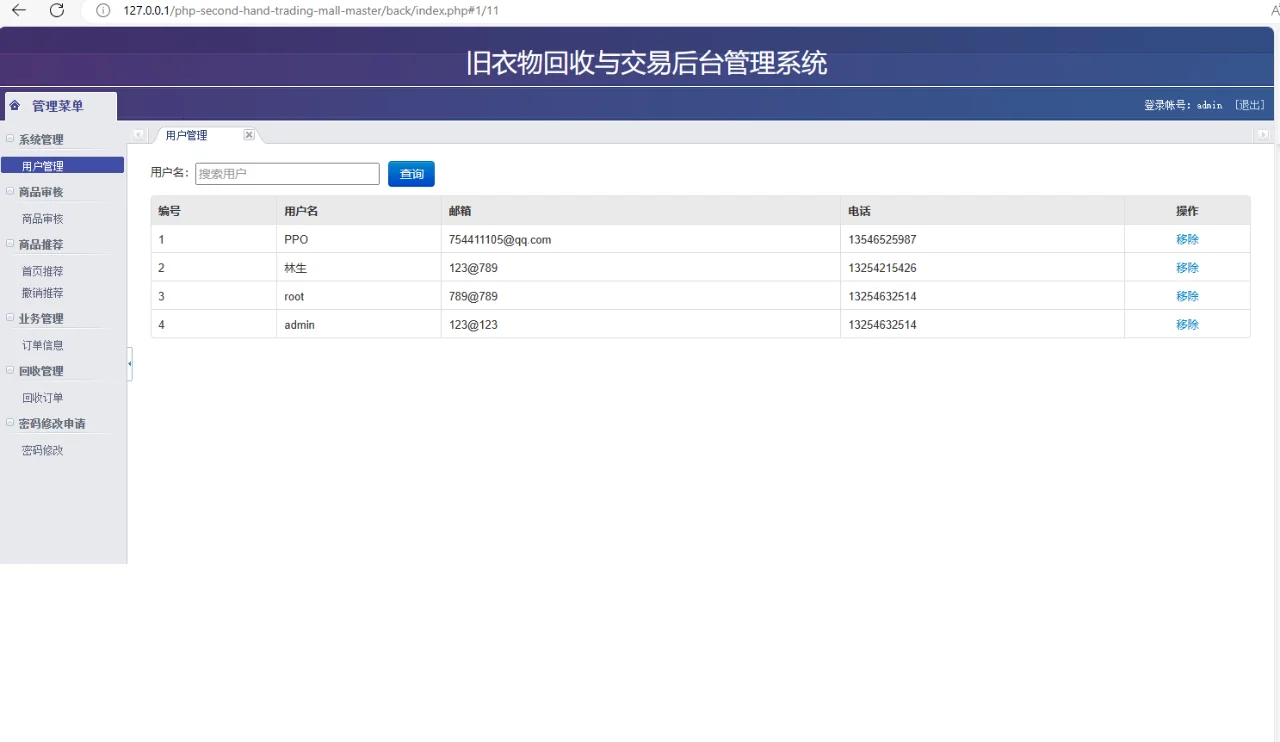1280x742 pixels.
Task: Click the left tab-scroll arrow icon
Action: [138, 134]
